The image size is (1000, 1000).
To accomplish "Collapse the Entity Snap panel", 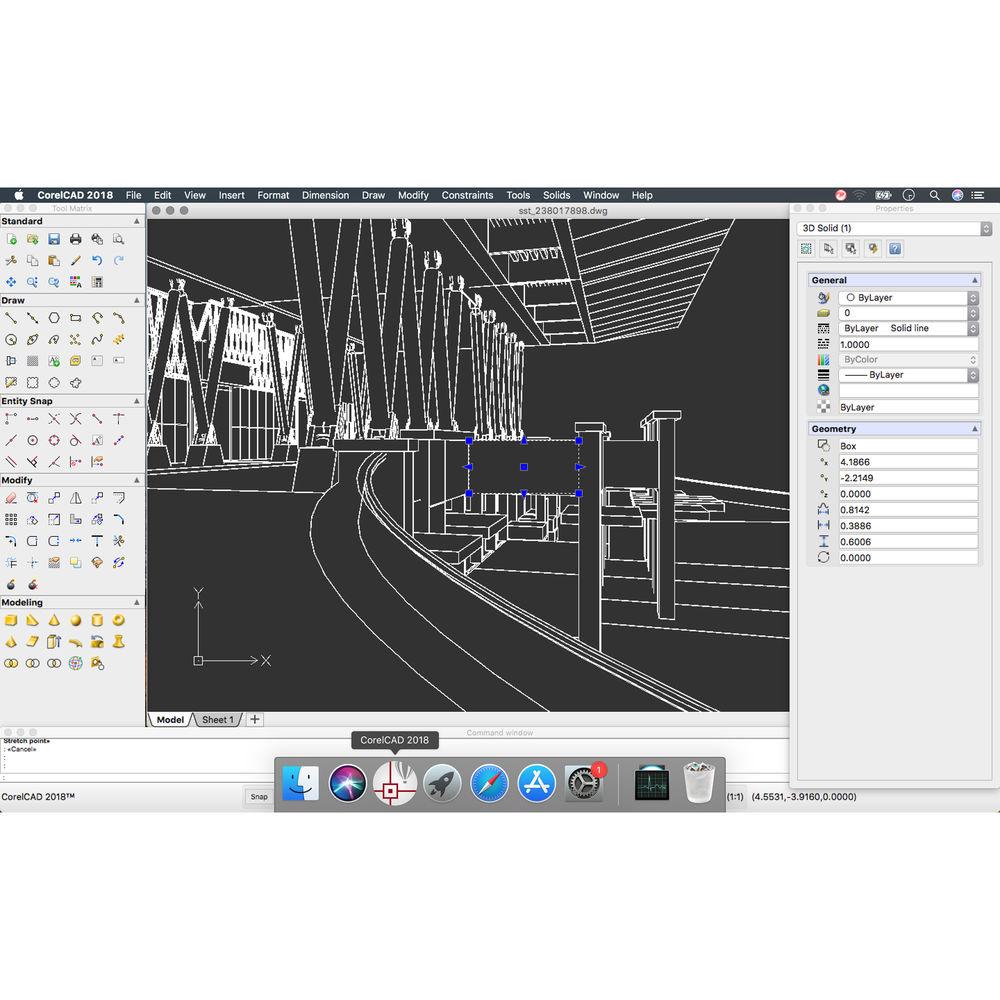I will (x=136, y=400).
